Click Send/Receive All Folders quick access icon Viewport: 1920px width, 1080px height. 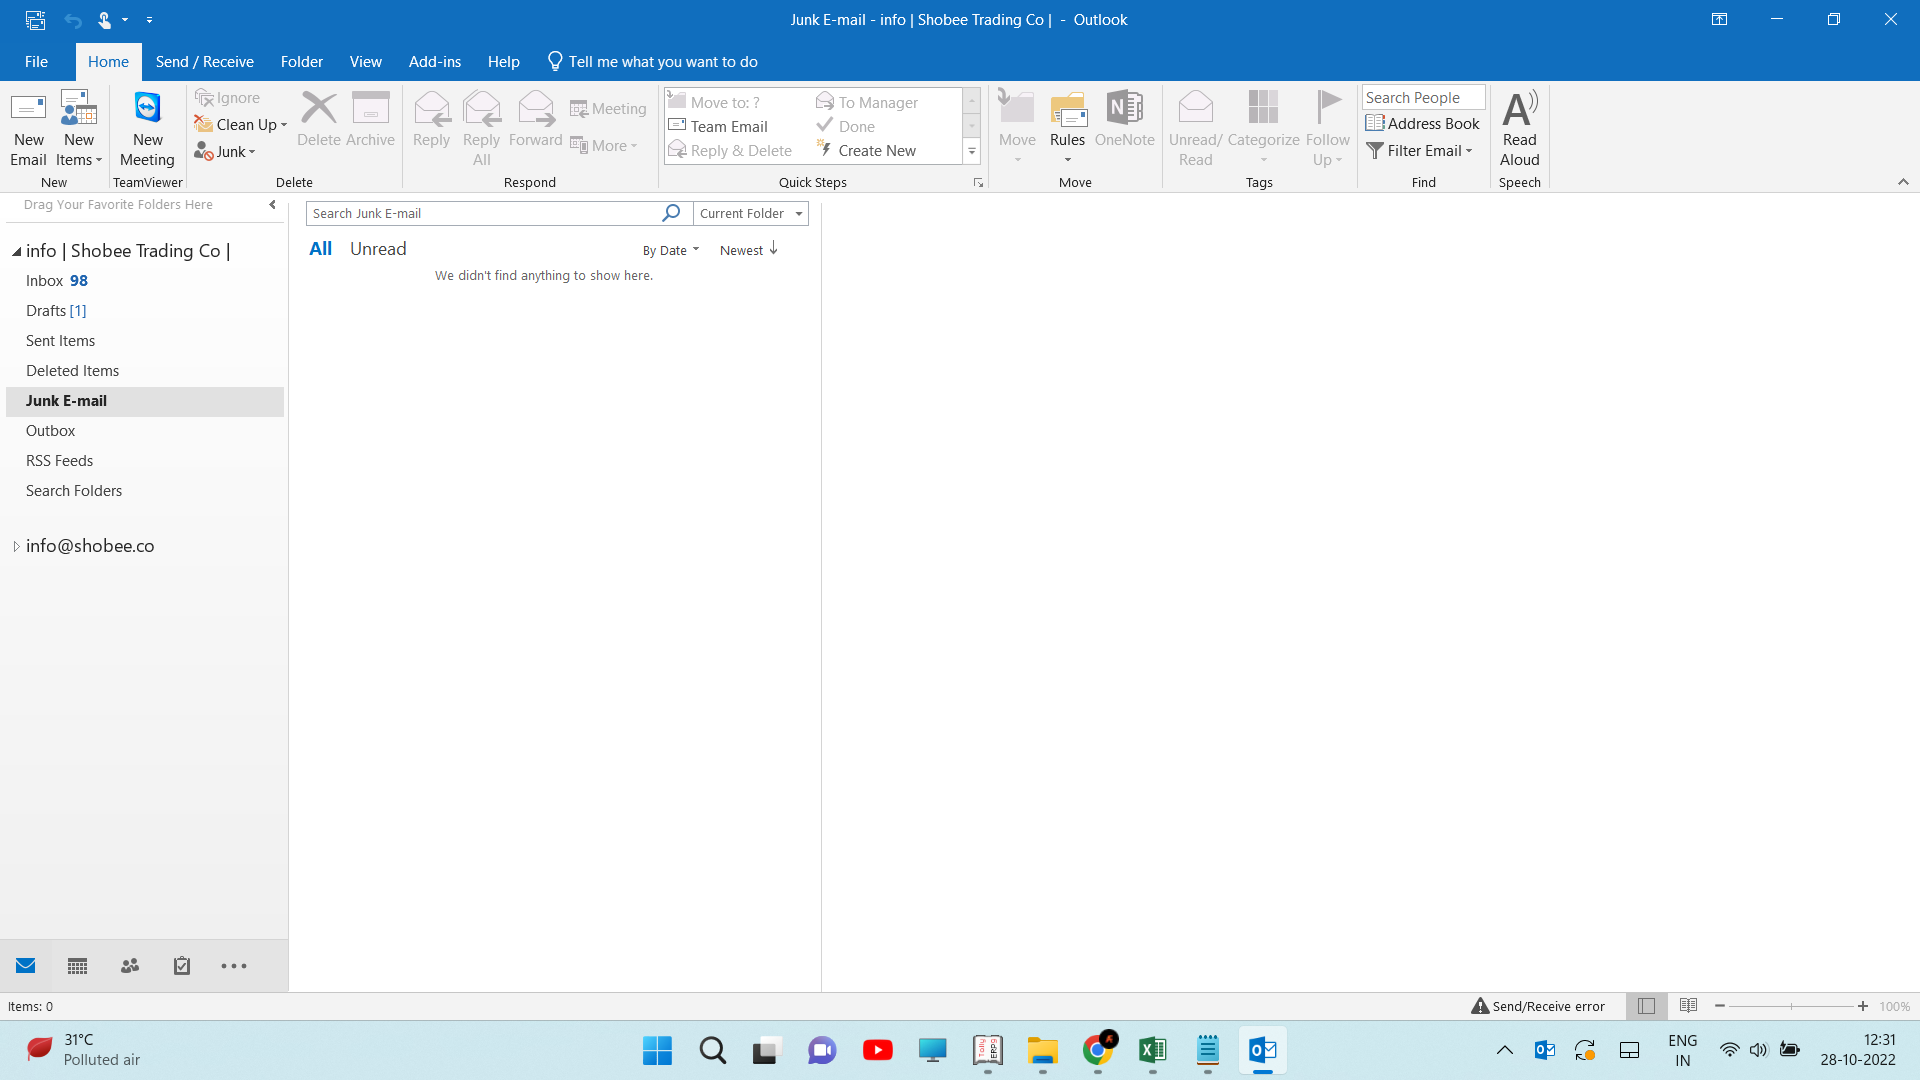point(35,20)
